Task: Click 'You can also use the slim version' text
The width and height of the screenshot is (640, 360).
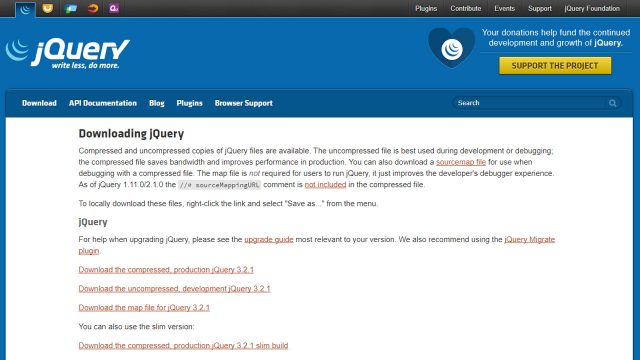Action: (x=136, y=327)
